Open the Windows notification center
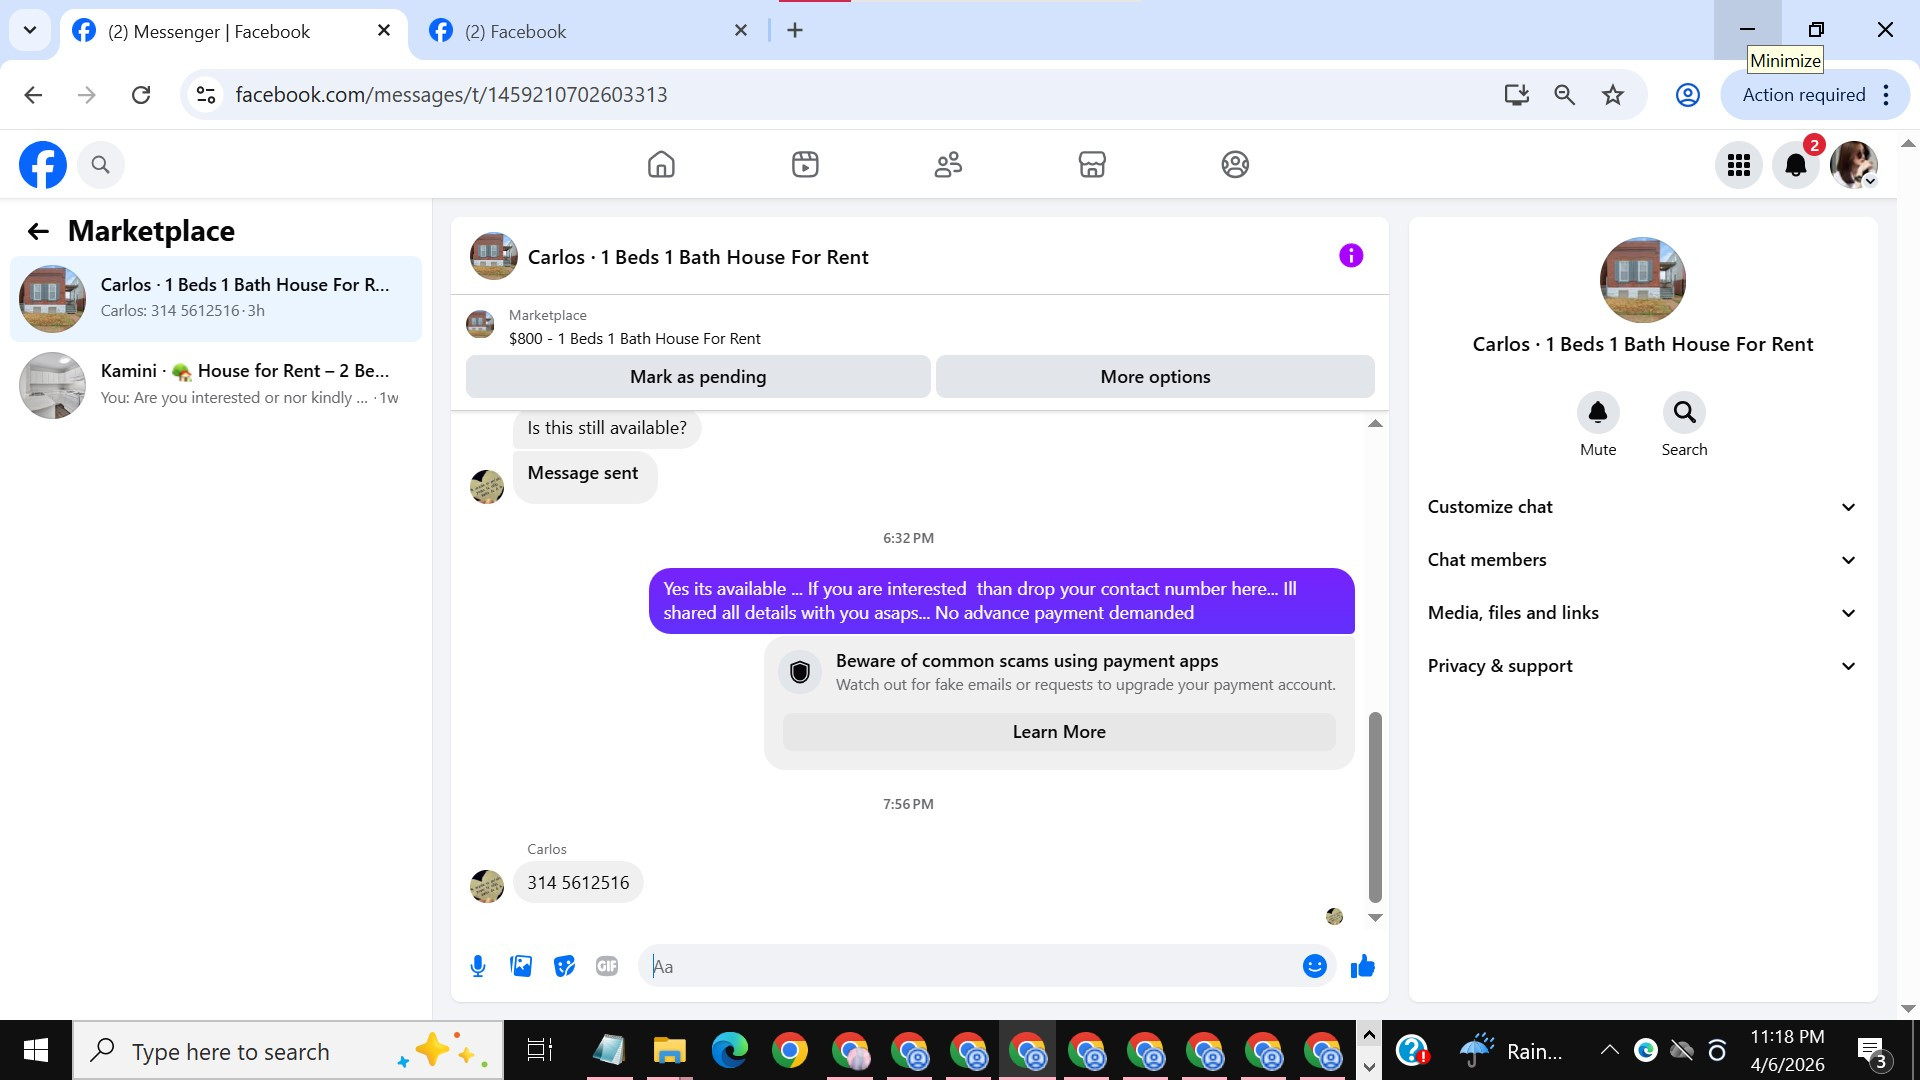Viewport: 1920px width, 1080px height. 1872,1050
